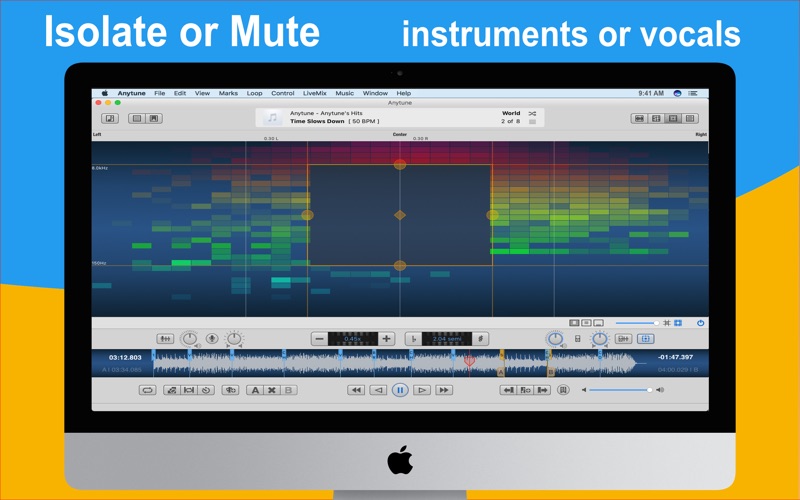This screenshot has width=800, height=500.
Task: Click the third layout icon above the zoom slider
Action: [598, 323]
